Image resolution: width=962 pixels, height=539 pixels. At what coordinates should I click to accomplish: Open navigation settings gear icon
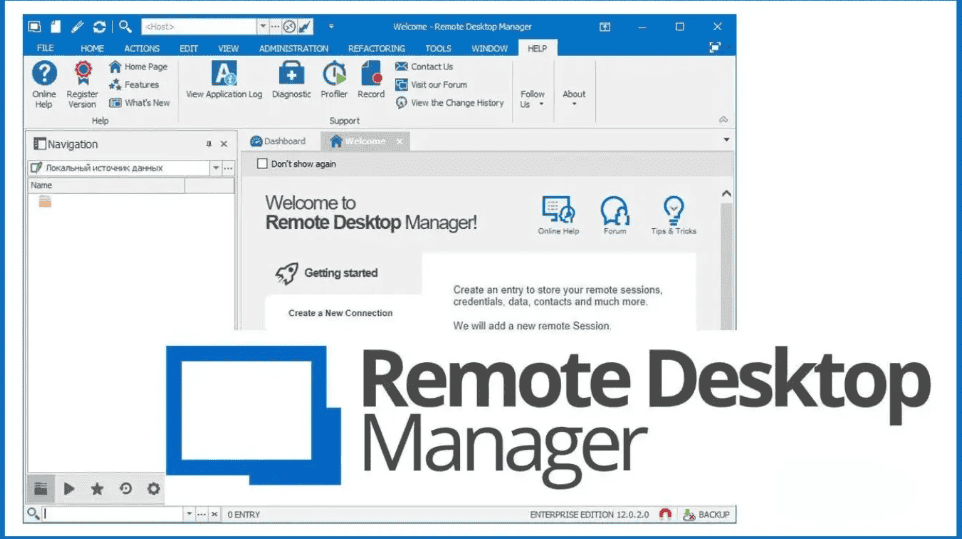153,489
